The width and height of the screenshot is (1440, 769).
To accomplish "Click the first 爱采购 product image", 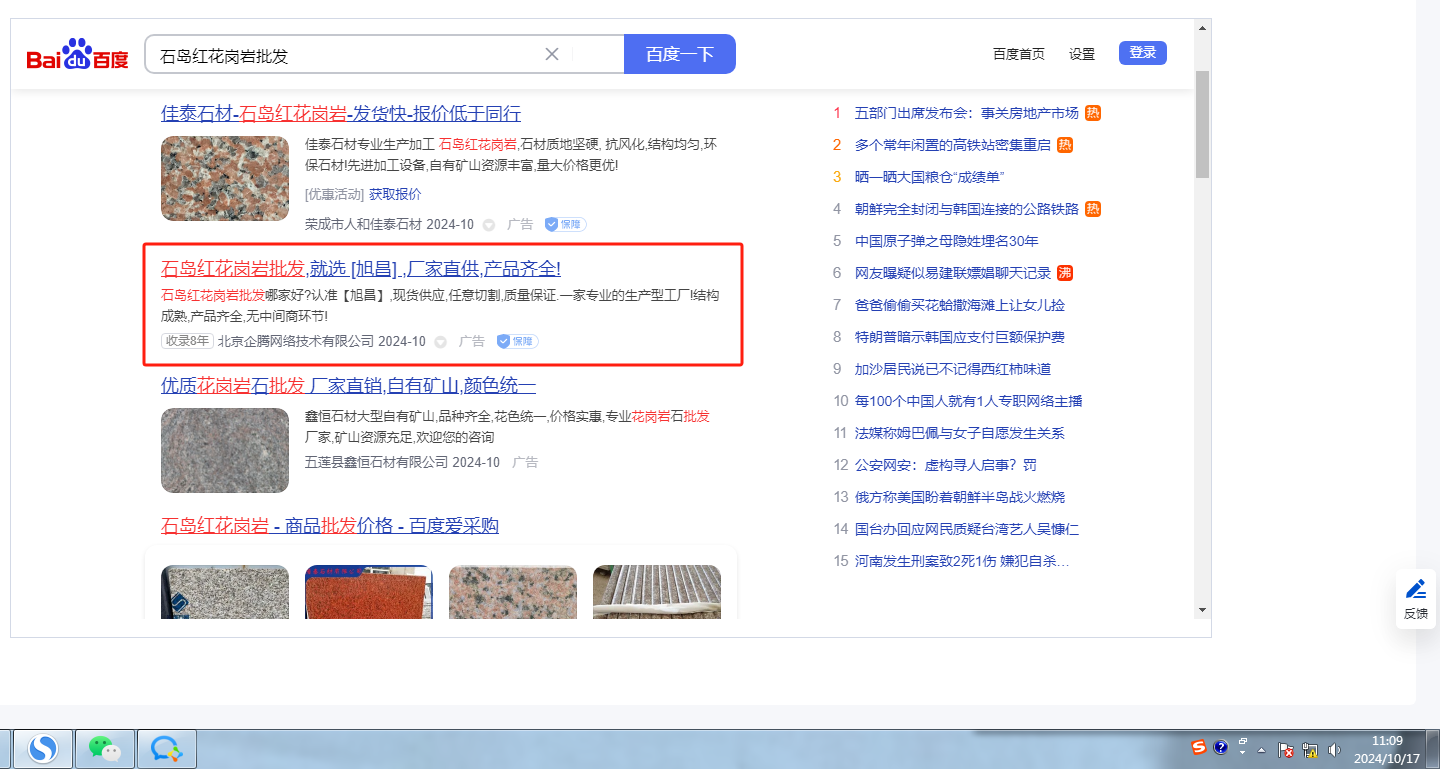I will tap(225, 592).
